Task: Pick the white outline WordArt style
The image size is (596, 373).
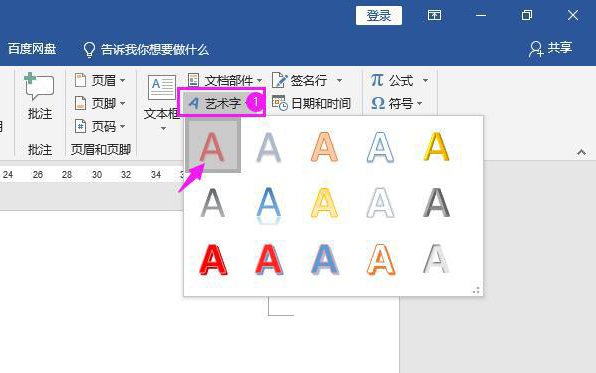Action: 380,203
